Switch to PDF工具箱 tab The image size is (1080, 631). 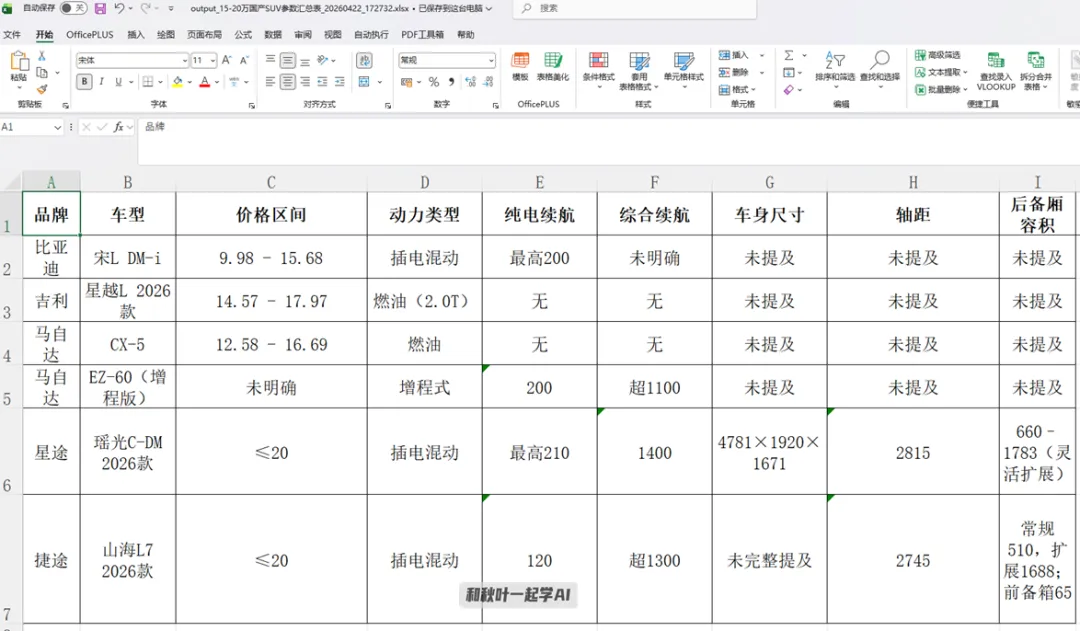422,34
